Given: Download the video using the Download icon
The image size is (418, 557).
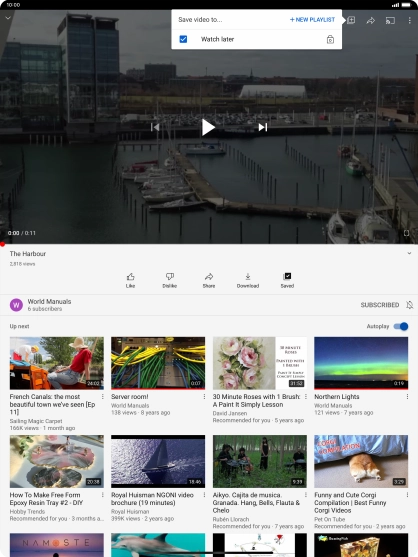Looking at the screenshot, I should (x=248, y=276).
